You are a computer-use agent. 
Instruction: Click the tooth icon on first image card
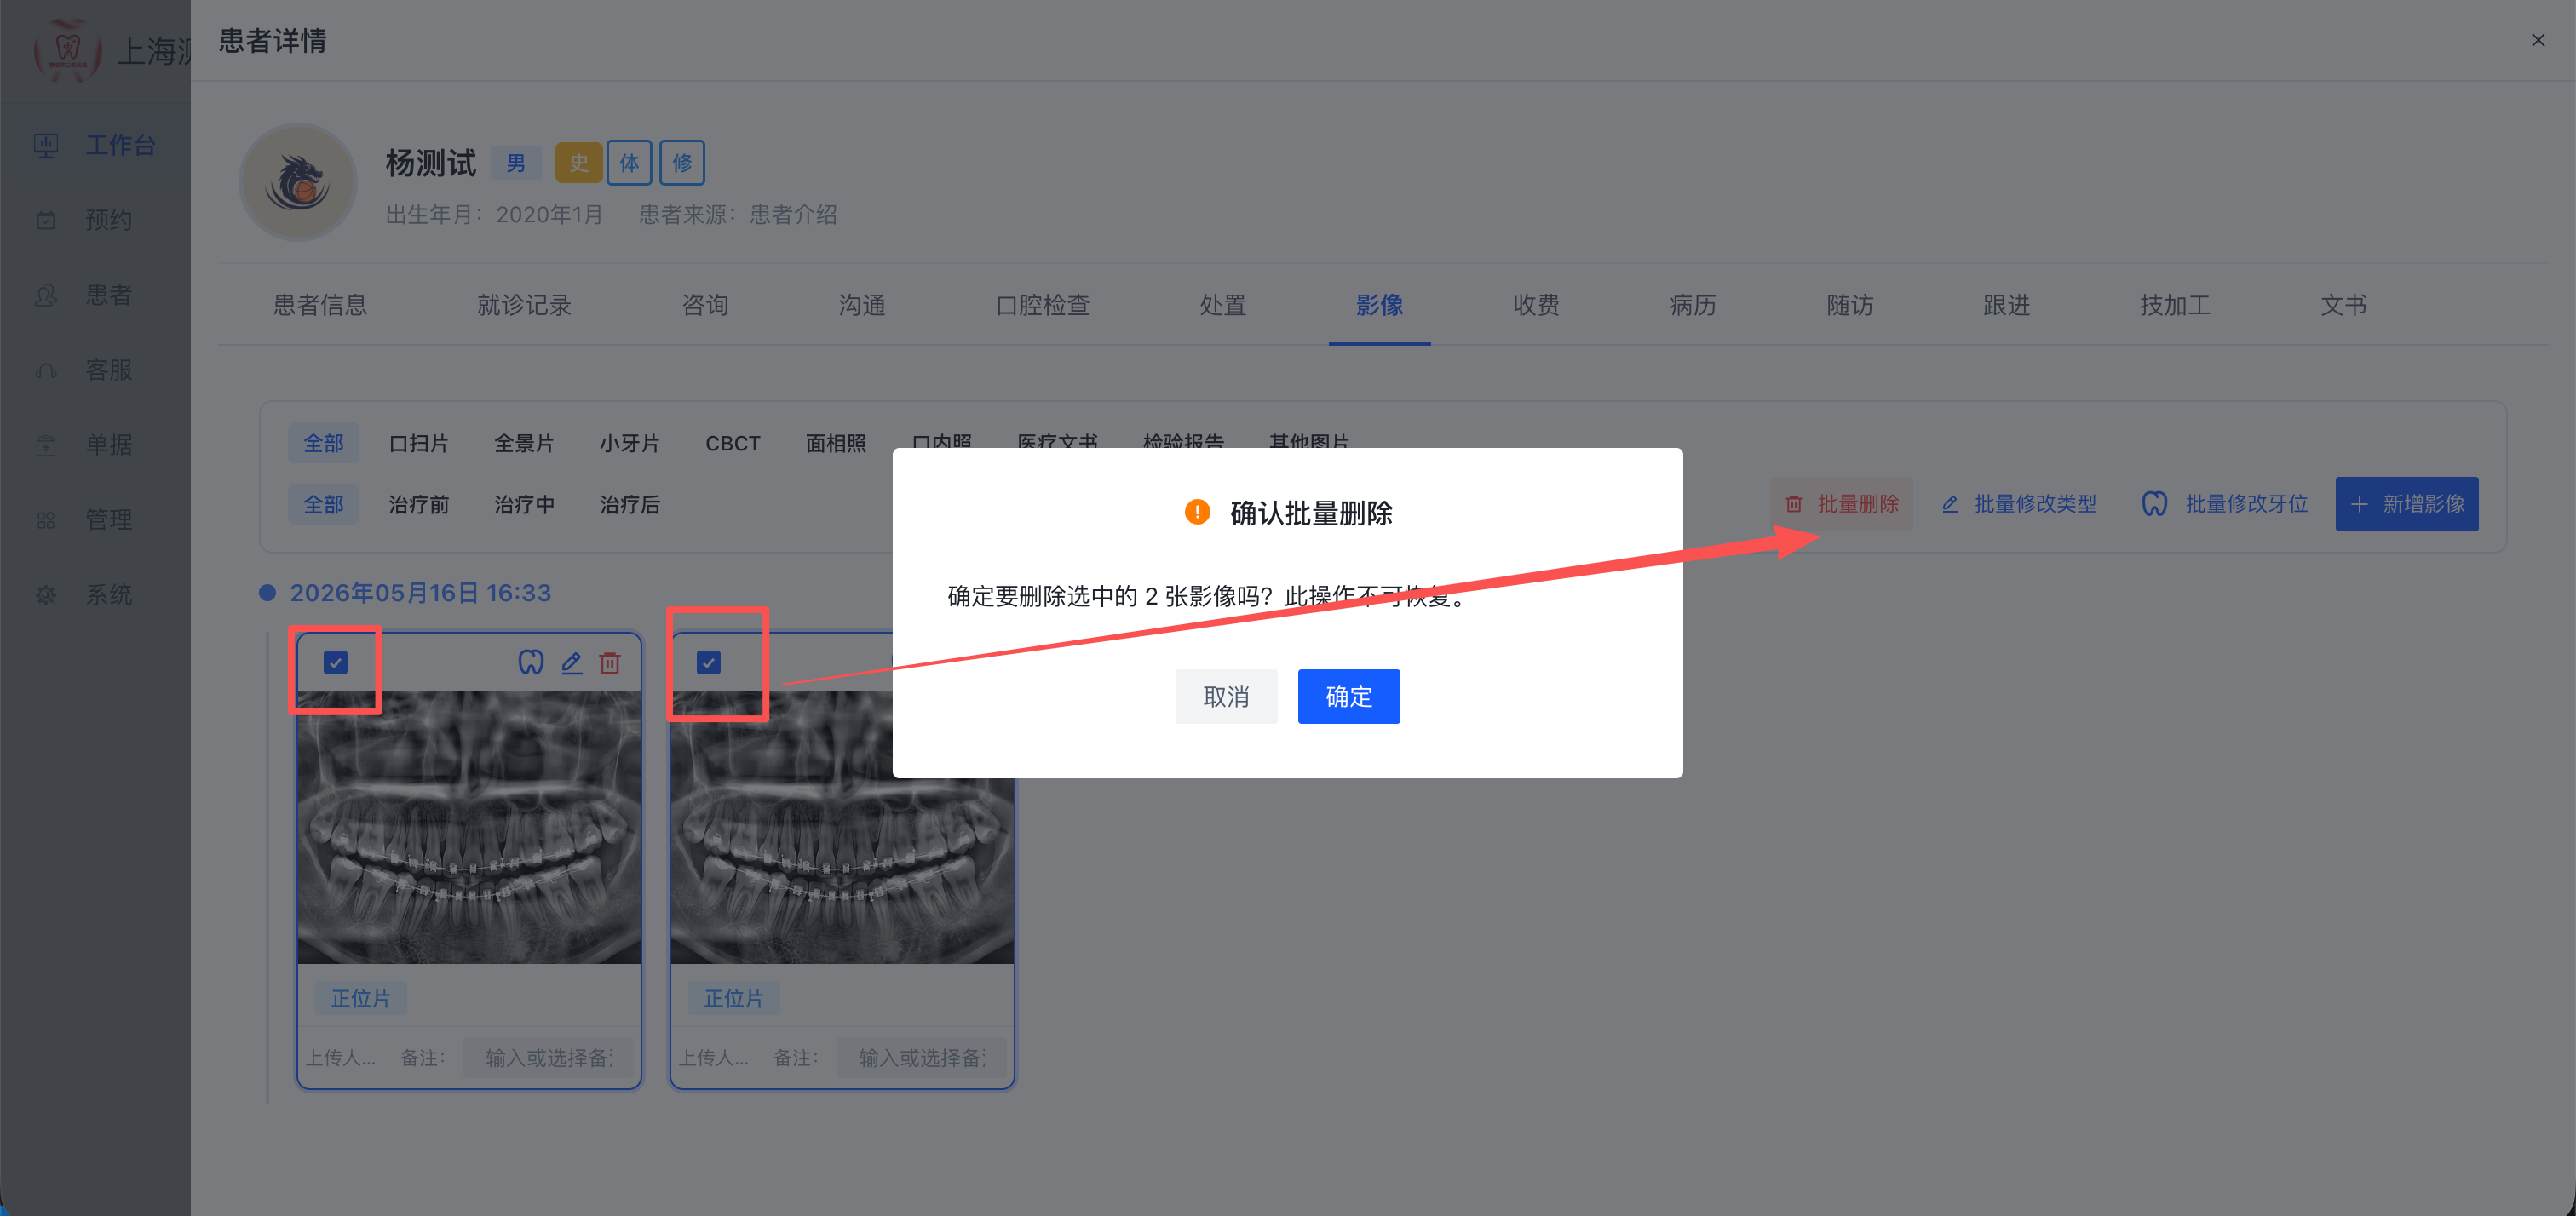click(531, 663)
